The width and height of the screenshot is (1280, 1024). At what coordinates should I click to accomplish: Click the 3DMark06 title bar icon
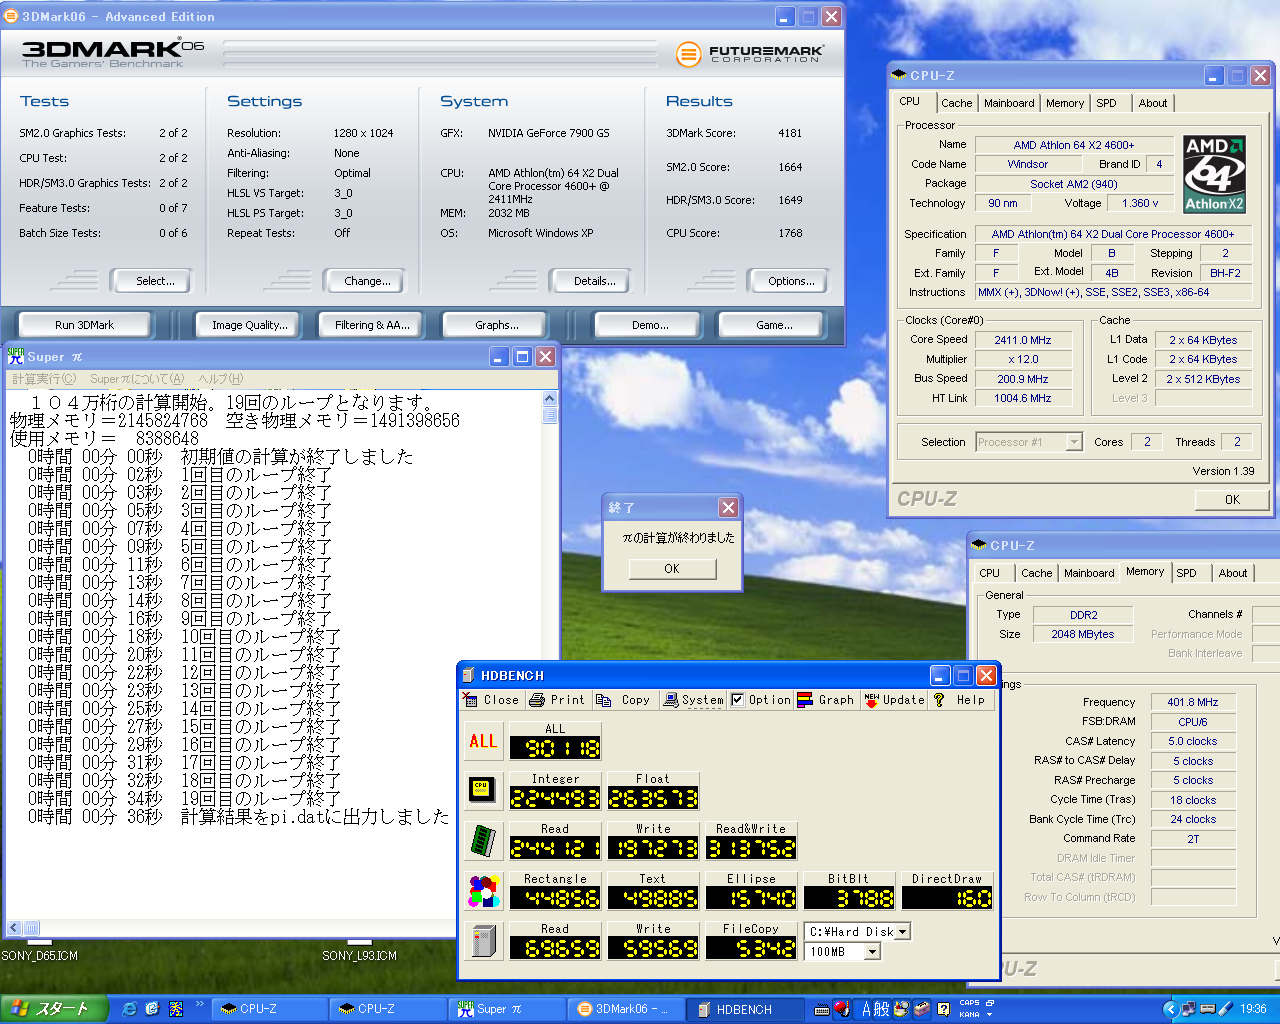coord(11,16)
